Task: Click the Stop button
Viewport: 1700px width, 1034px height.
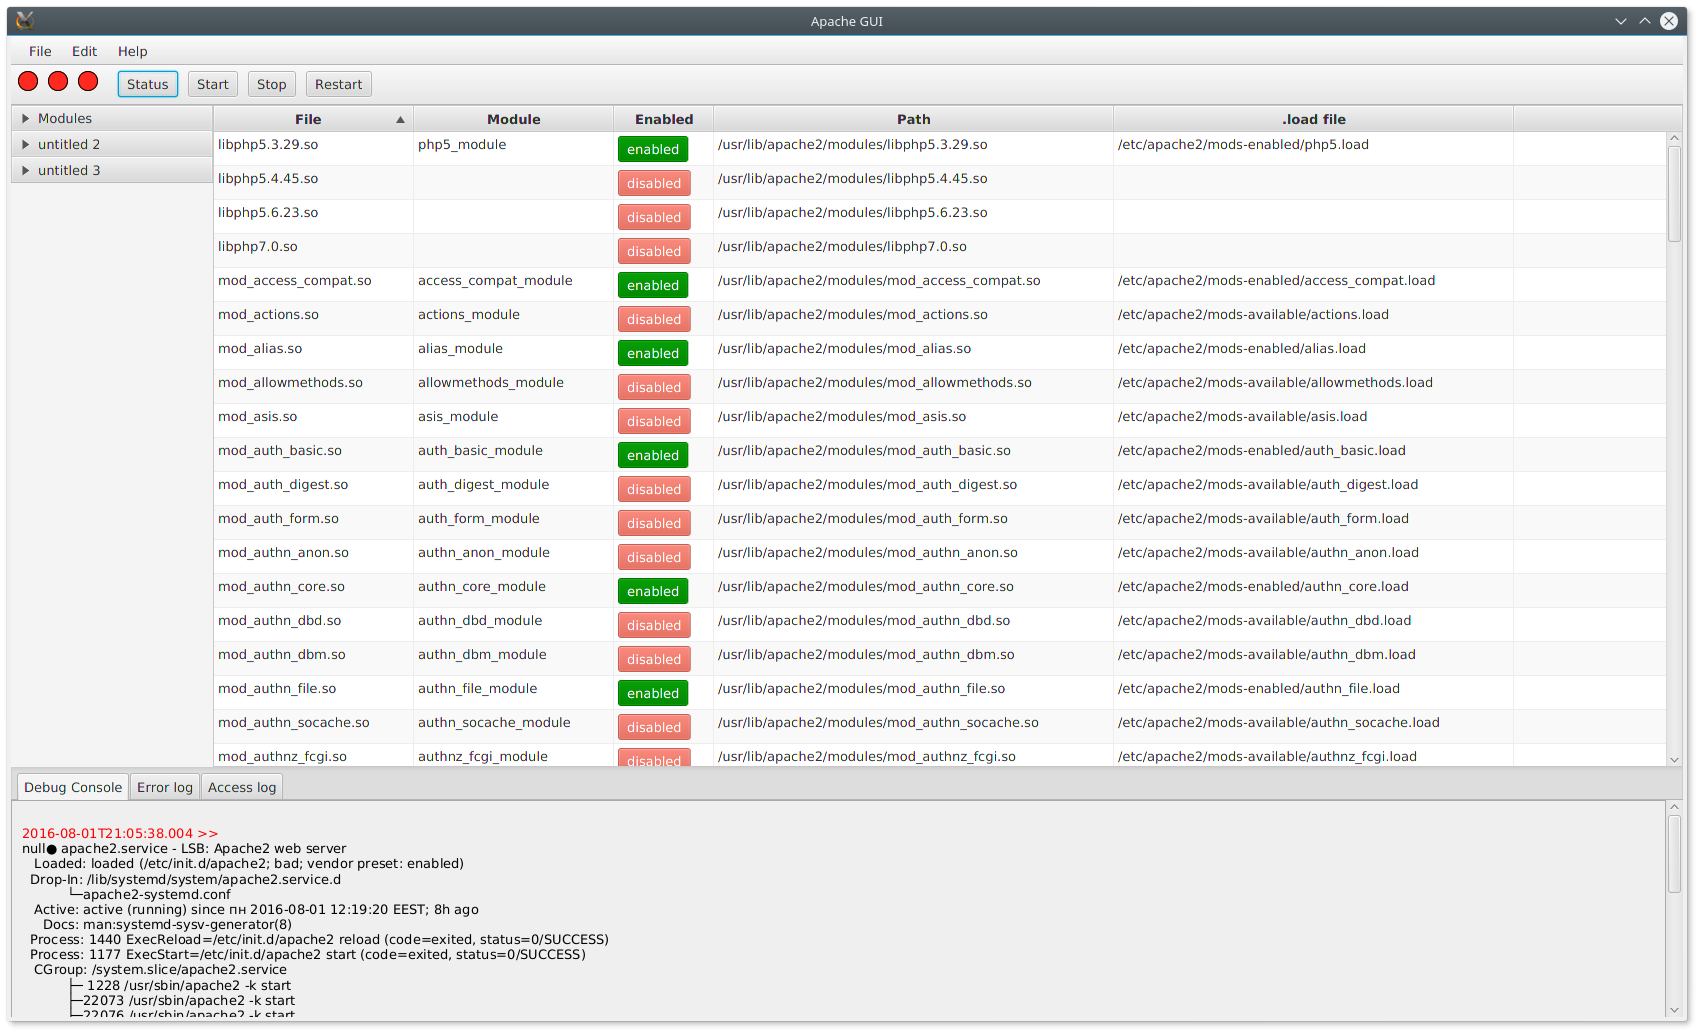Action: [271, 84]
